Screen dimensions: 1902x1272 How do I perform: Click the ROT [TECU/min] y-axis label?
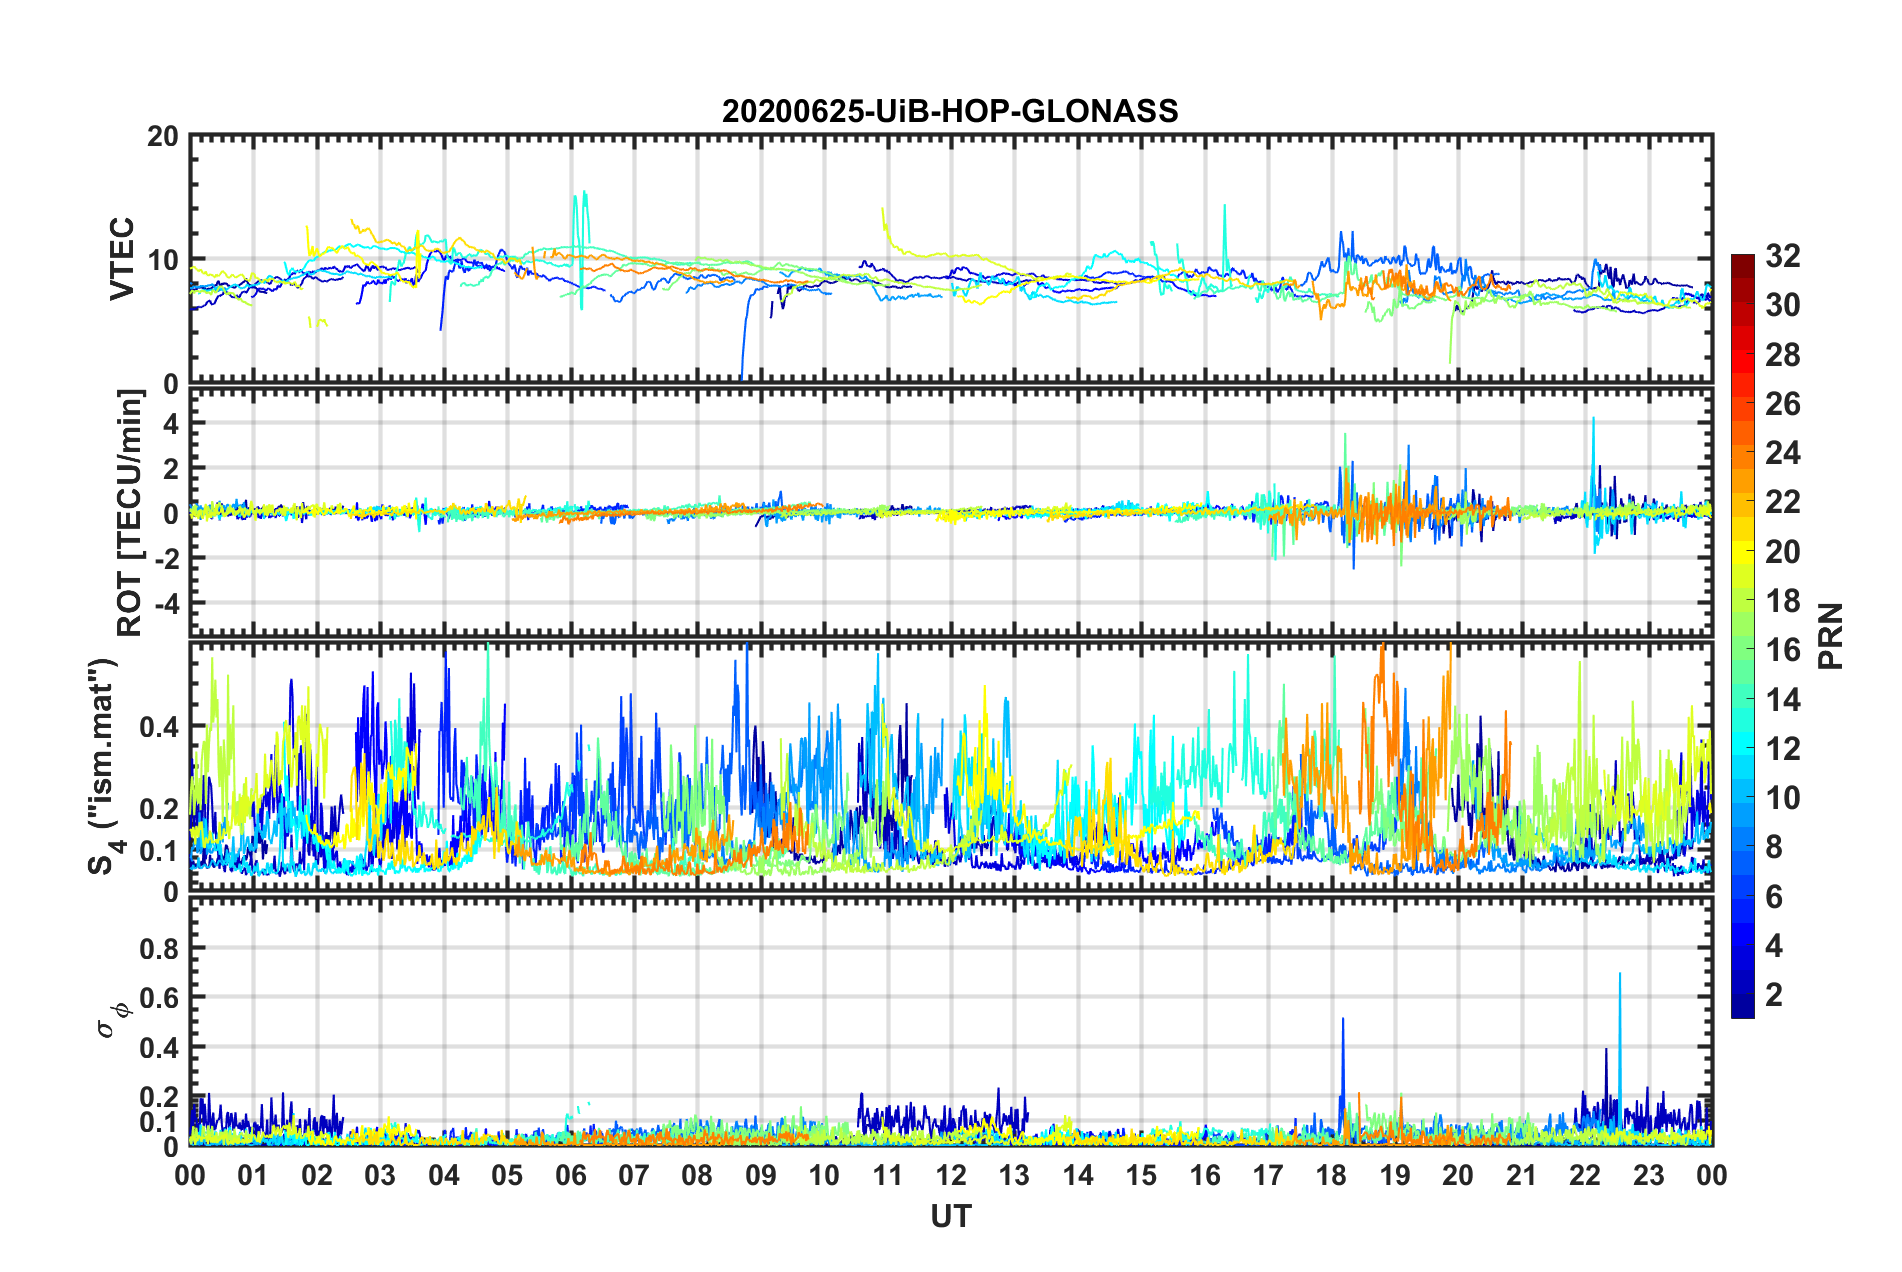tap(130, 513)
